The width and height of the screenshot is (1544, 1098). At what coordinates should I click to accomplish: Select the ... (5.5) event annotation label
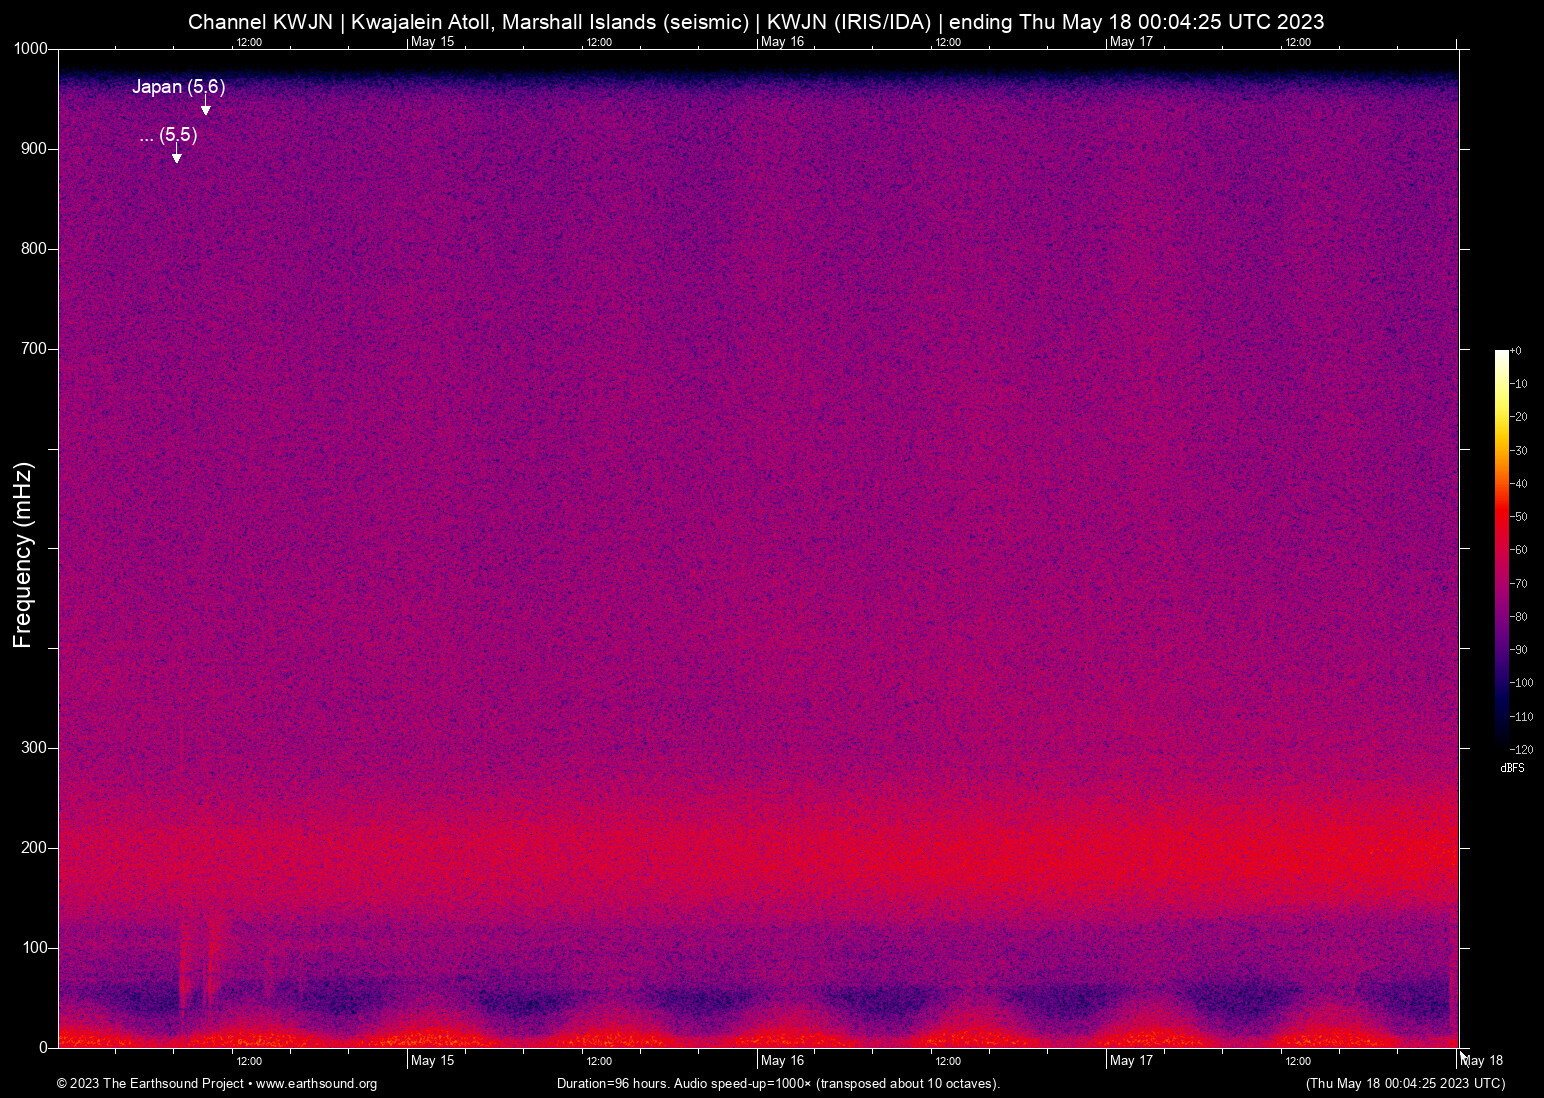169,135
